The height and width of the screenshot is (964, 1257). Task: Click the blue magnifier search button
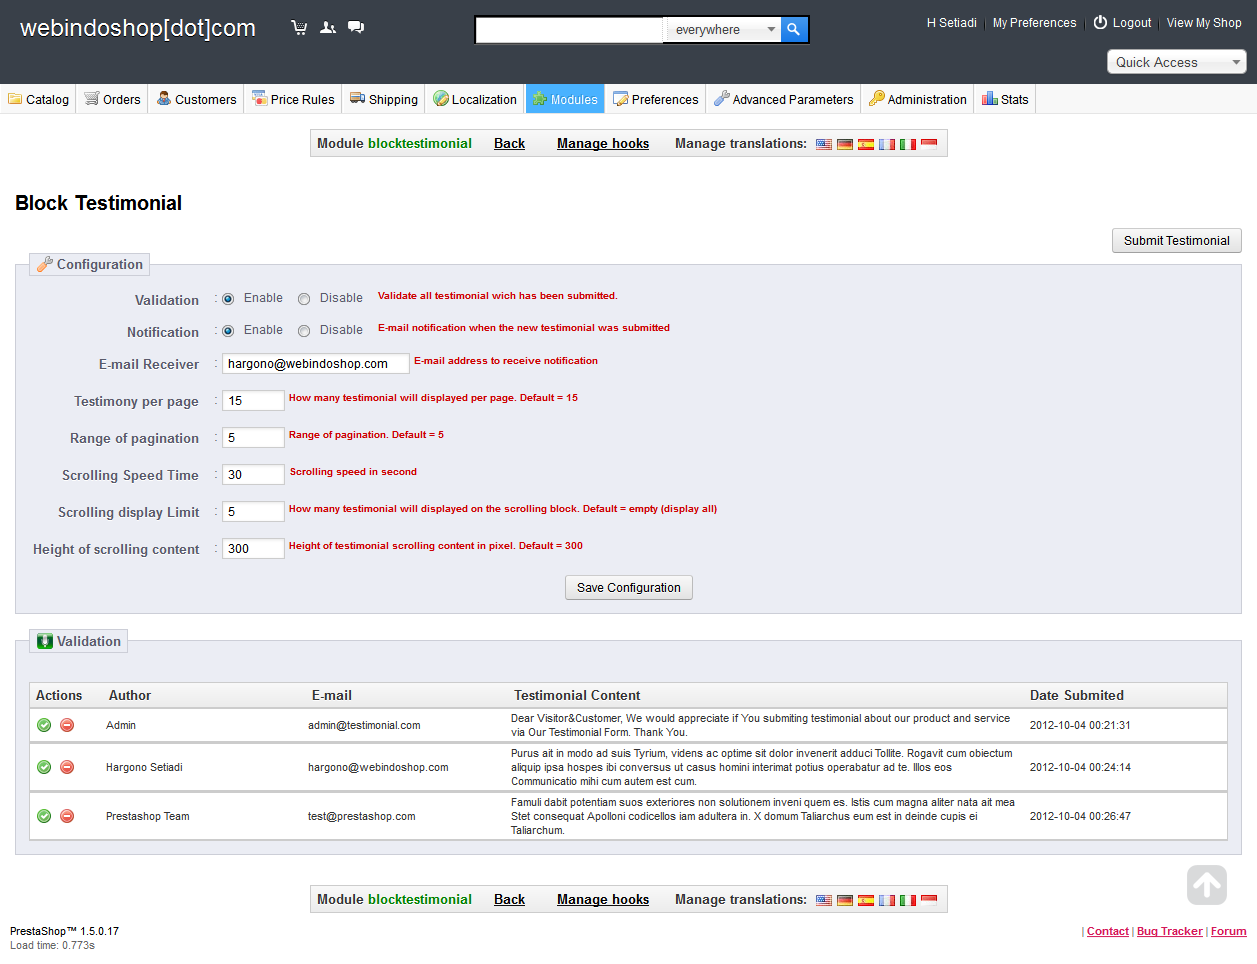[x=794, y=30]
